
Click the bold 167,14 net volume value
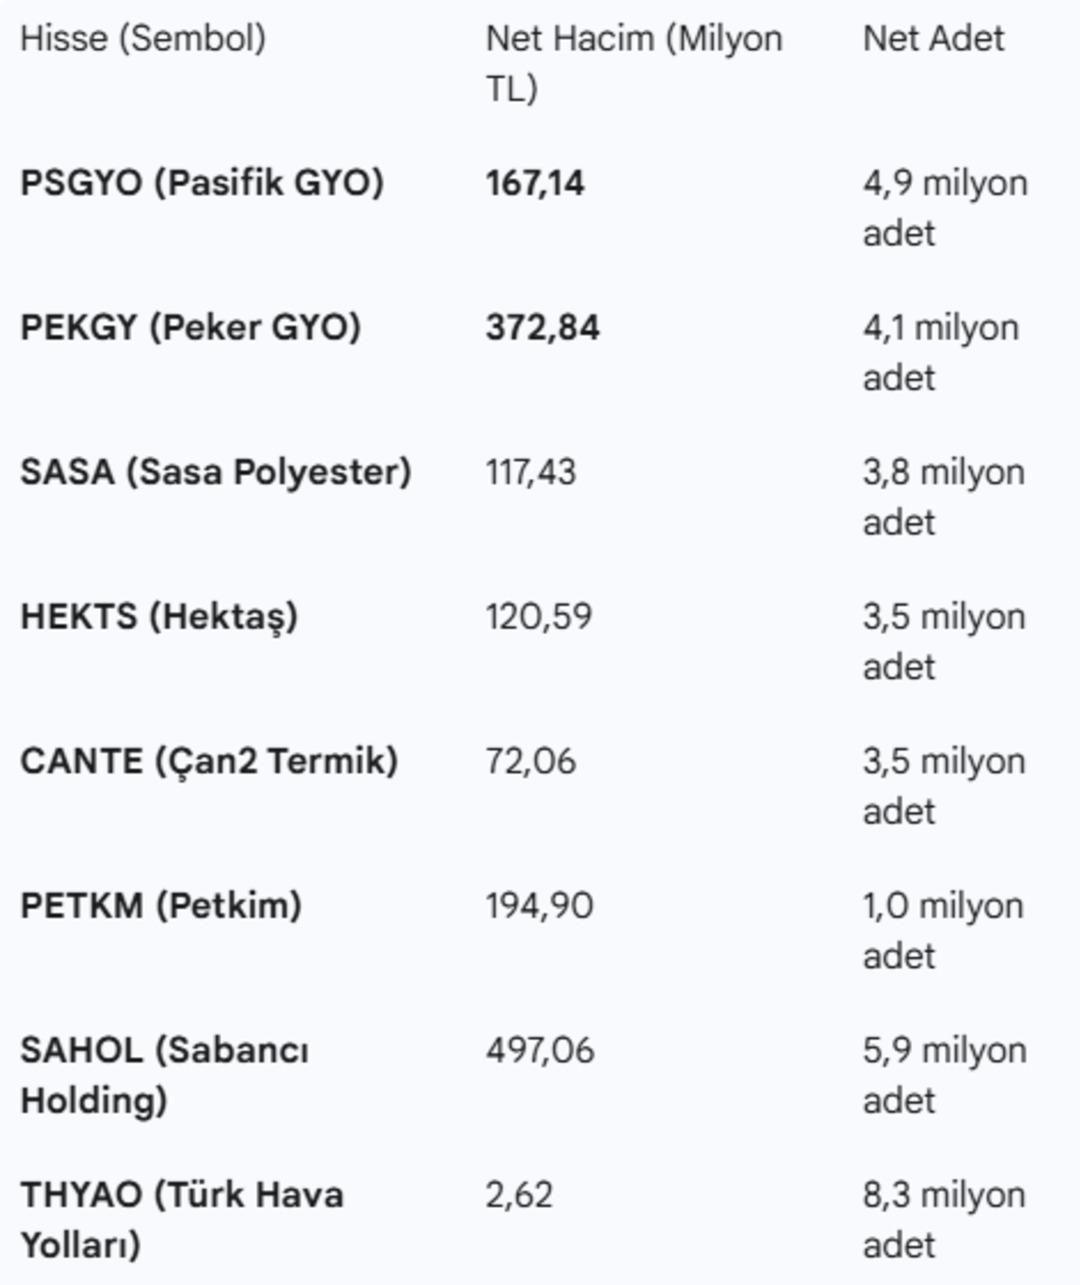point(535,183)
